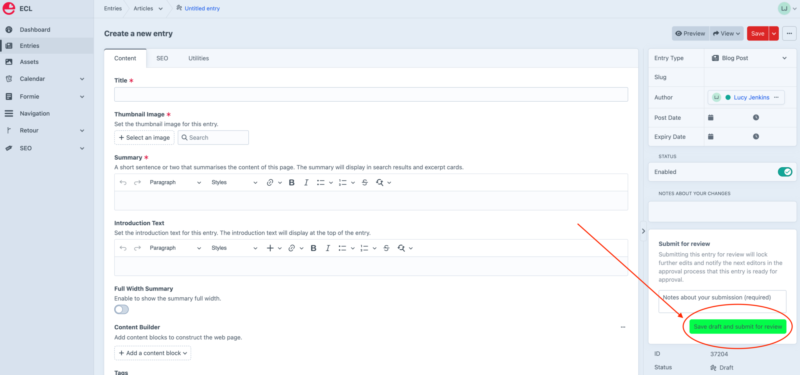Apply bold in the Summary editor
800x375 pixels.
click(292, 182)
